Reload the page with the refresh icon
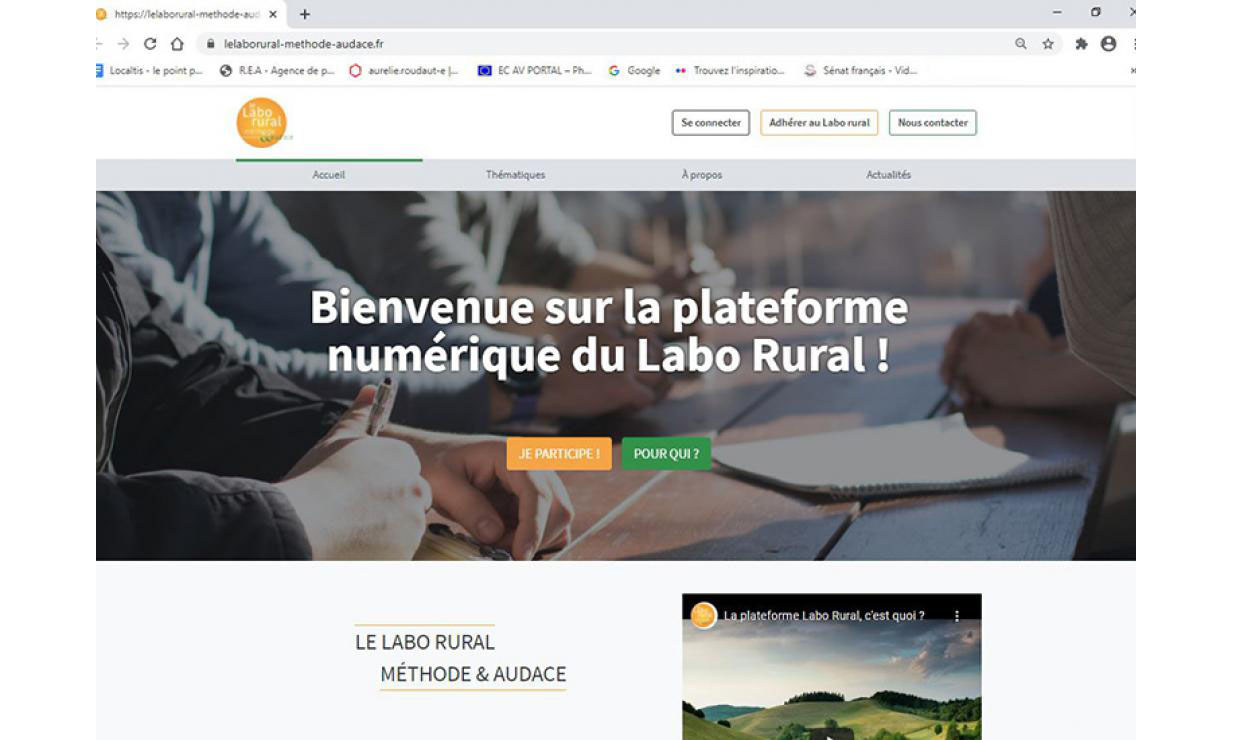The image size is (1233, 740). (x=150, y=44)
